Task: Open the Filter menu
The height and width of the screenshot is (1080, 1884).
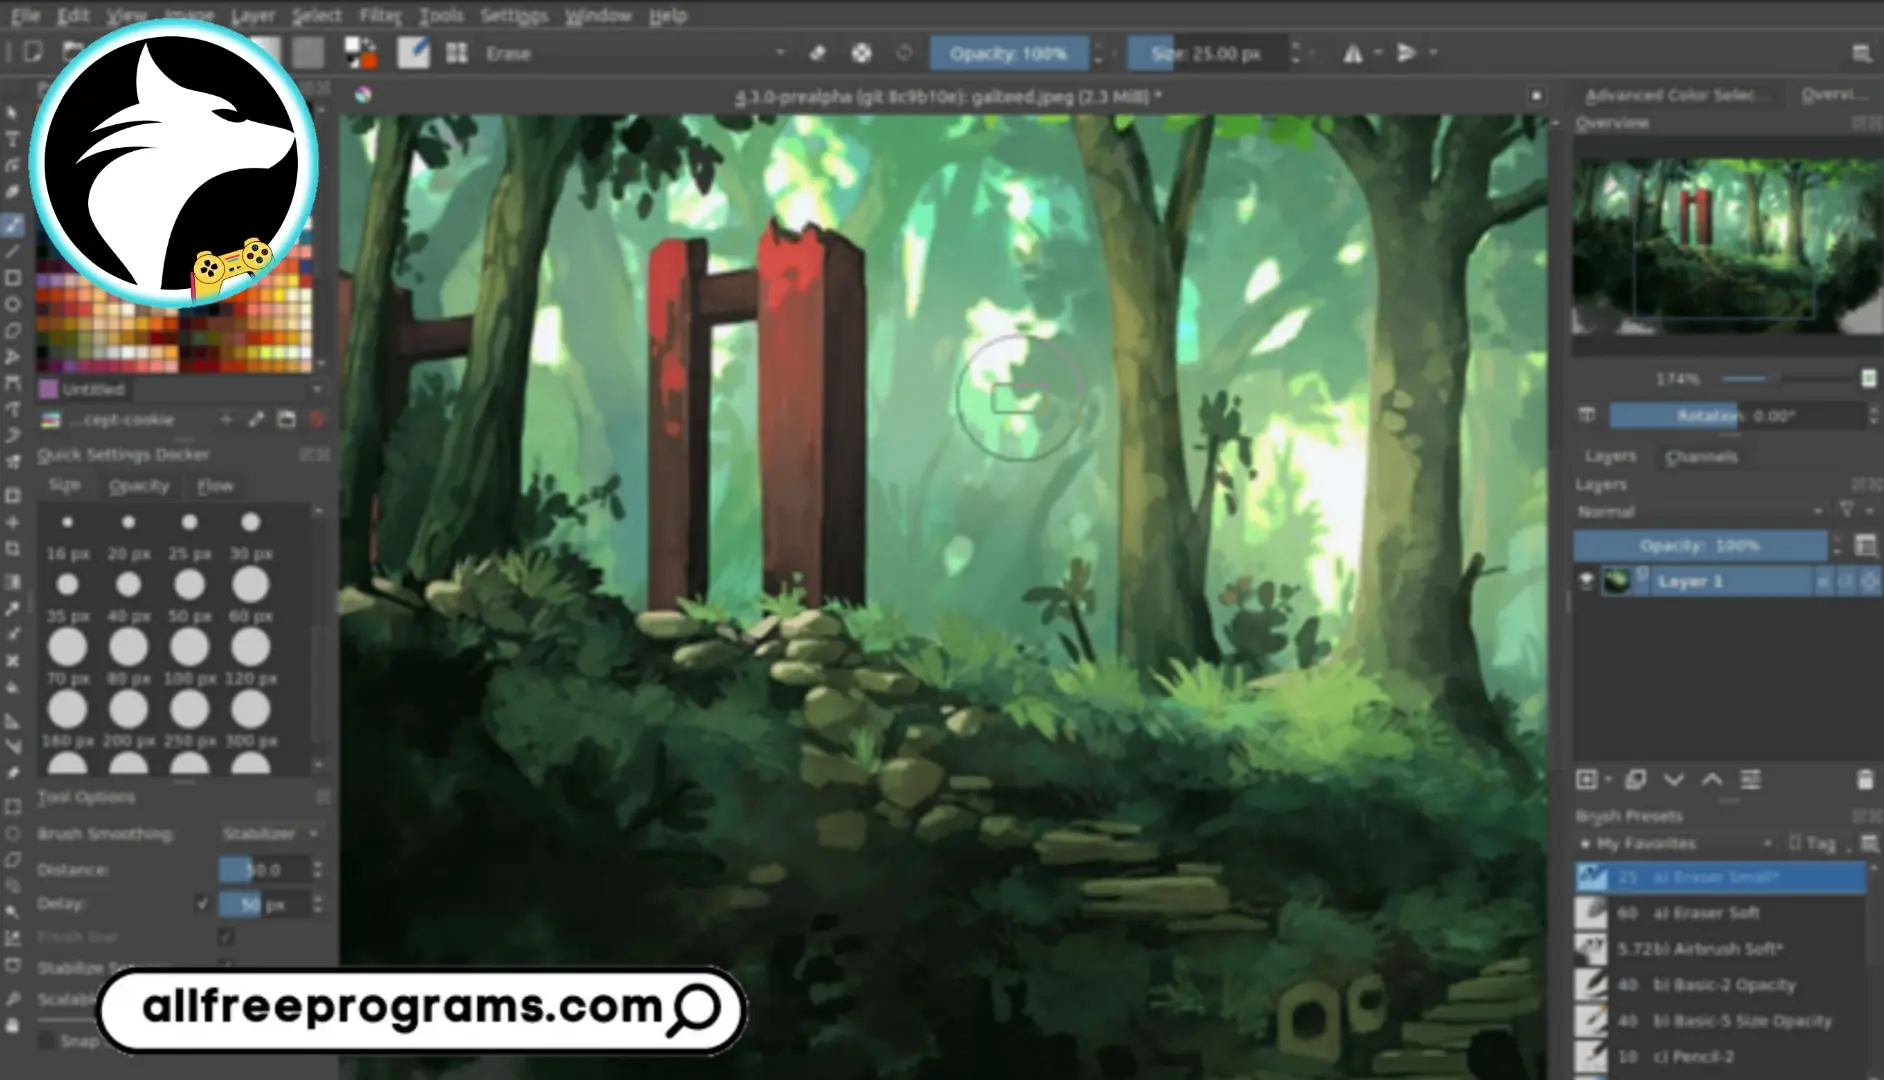Action: point(380,16)
